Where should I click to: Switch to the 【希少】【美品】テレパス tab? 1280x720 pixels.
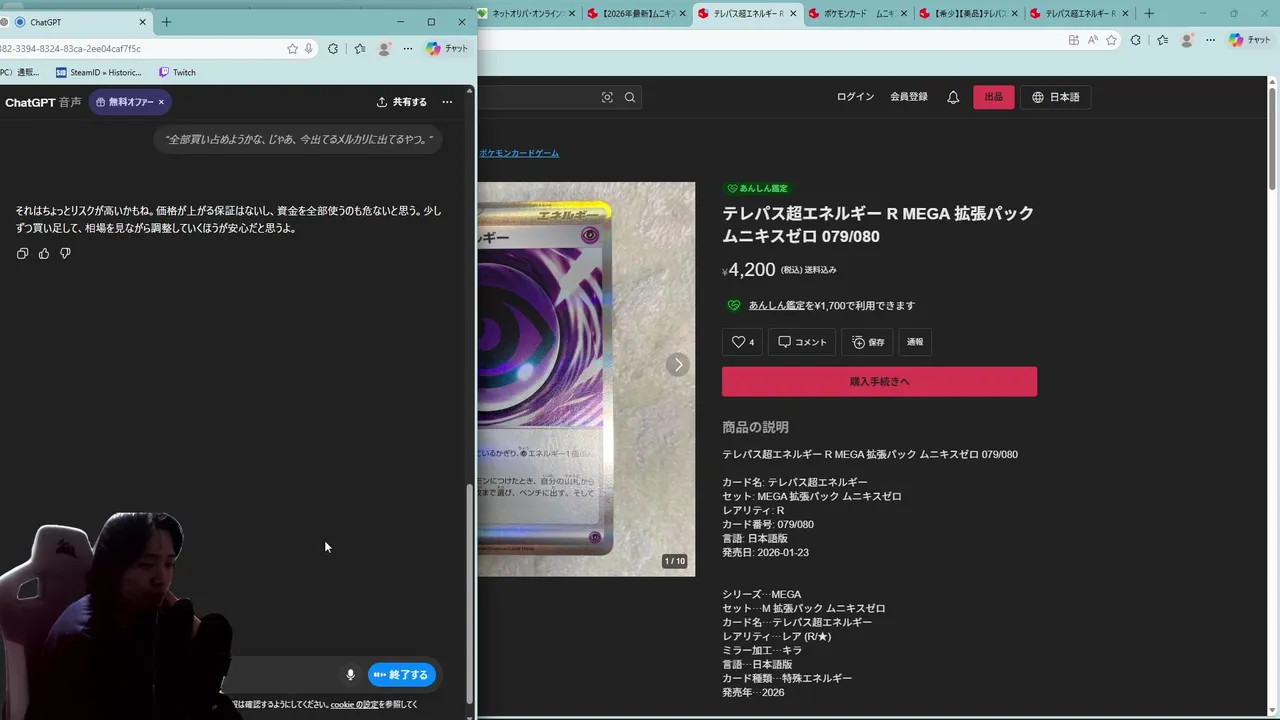click(967, 13)
